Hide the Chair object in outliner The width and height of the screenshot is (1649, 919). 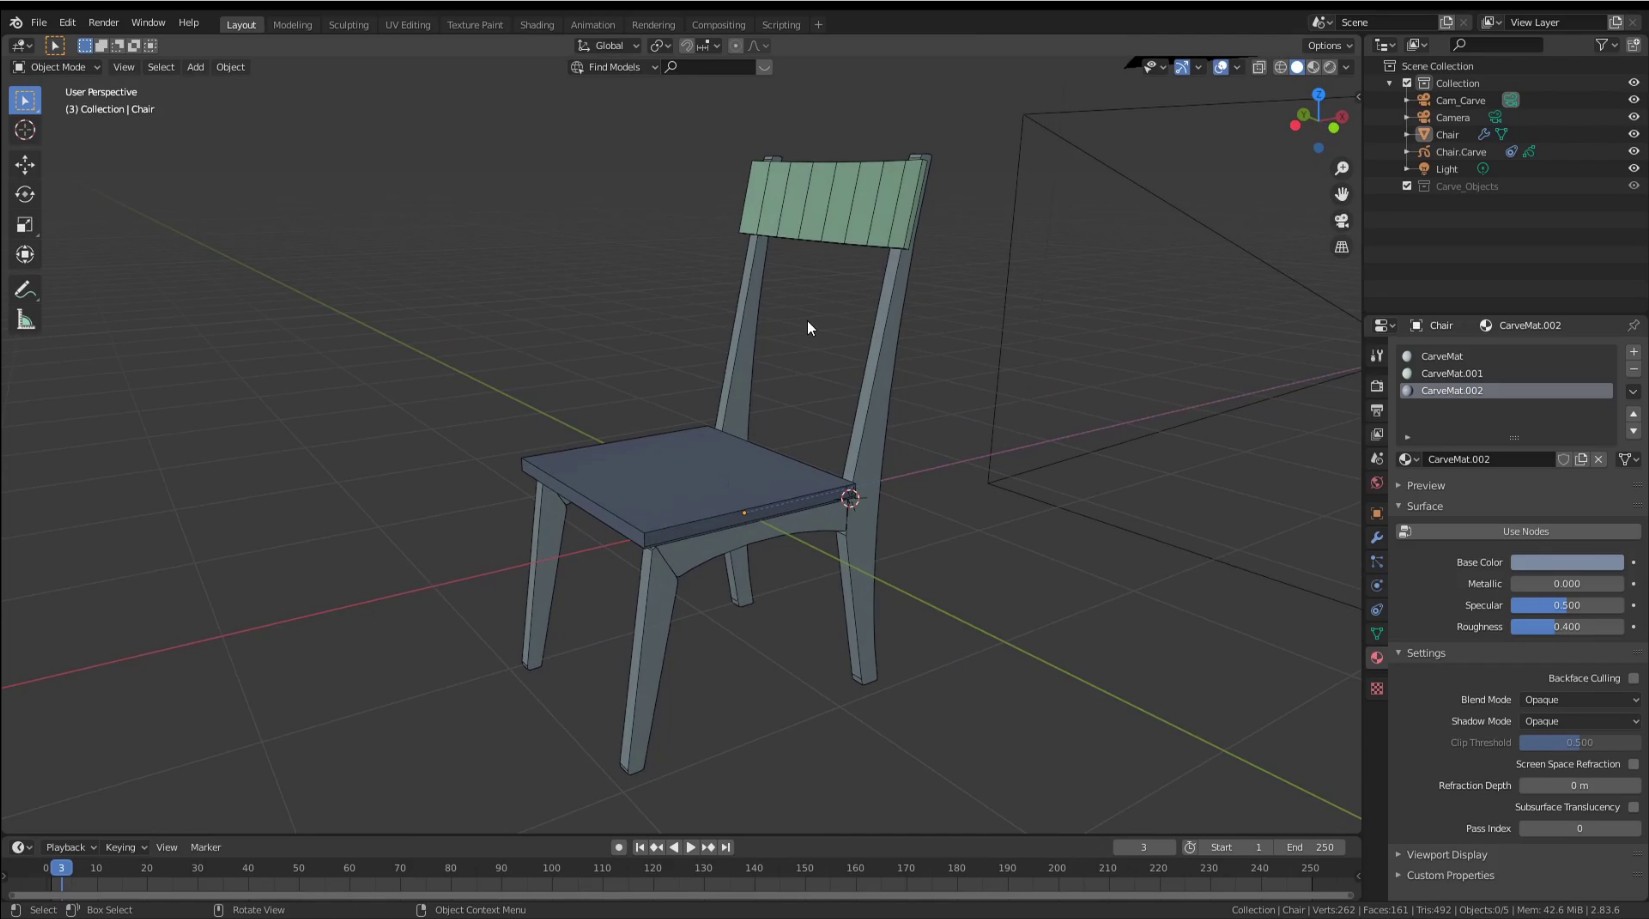[x=1633, y=134]
